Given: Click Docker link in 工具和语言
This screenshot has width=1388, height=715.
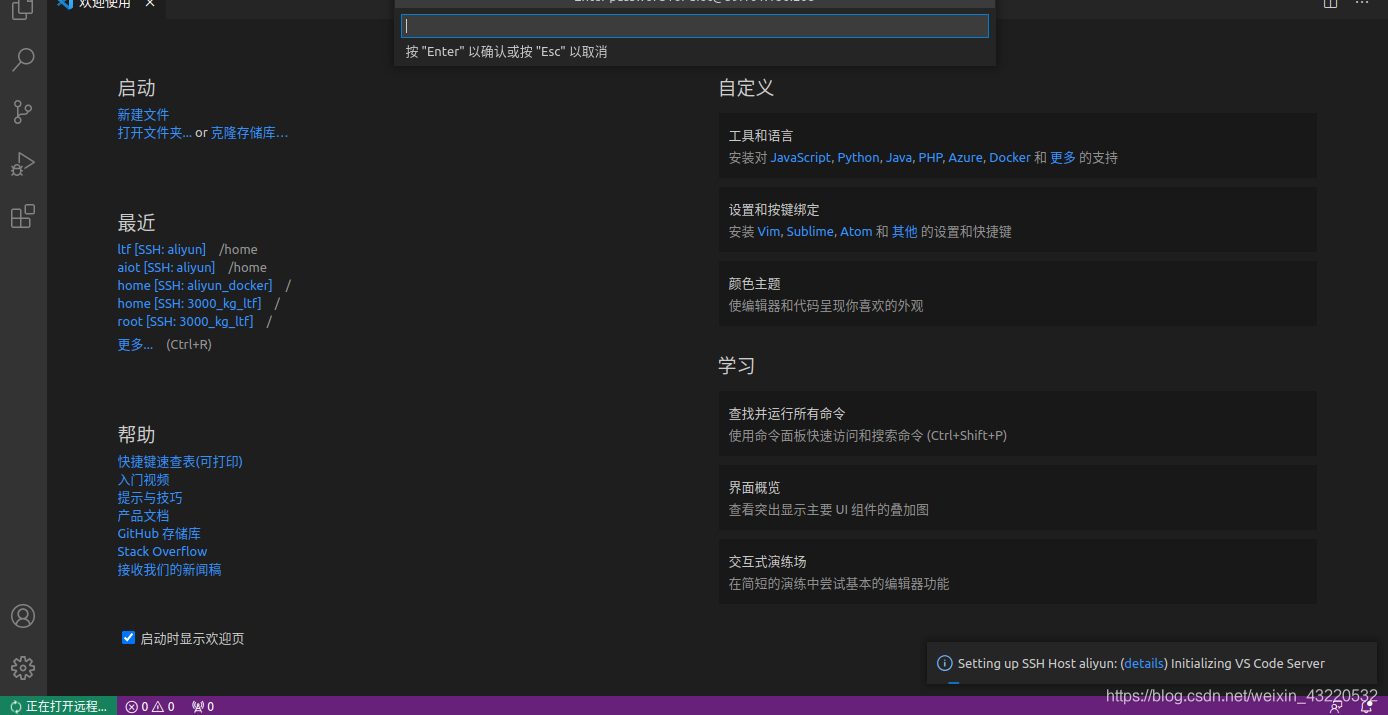Looking at the screenshot, I should coord(1009,158).
